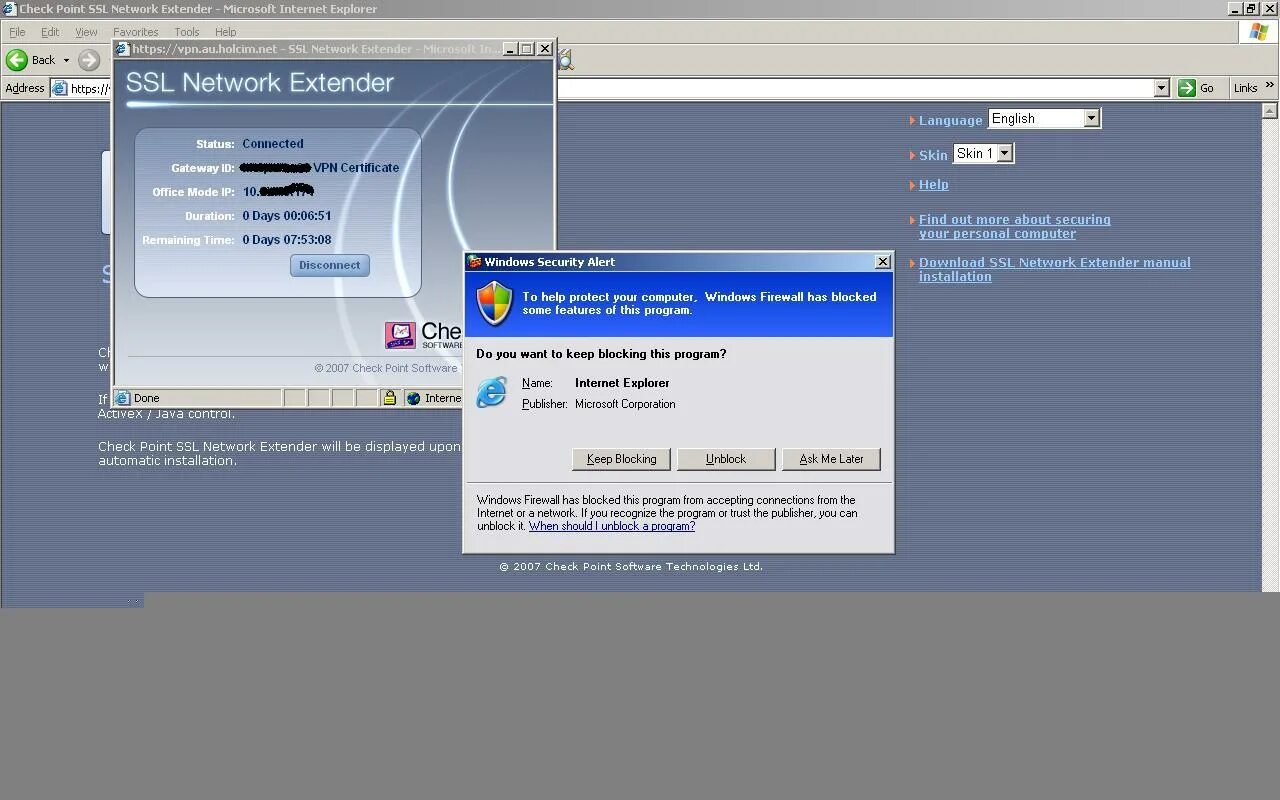Open the File menu
Viewport: 1280px width, 800px height.
point(17,32)
